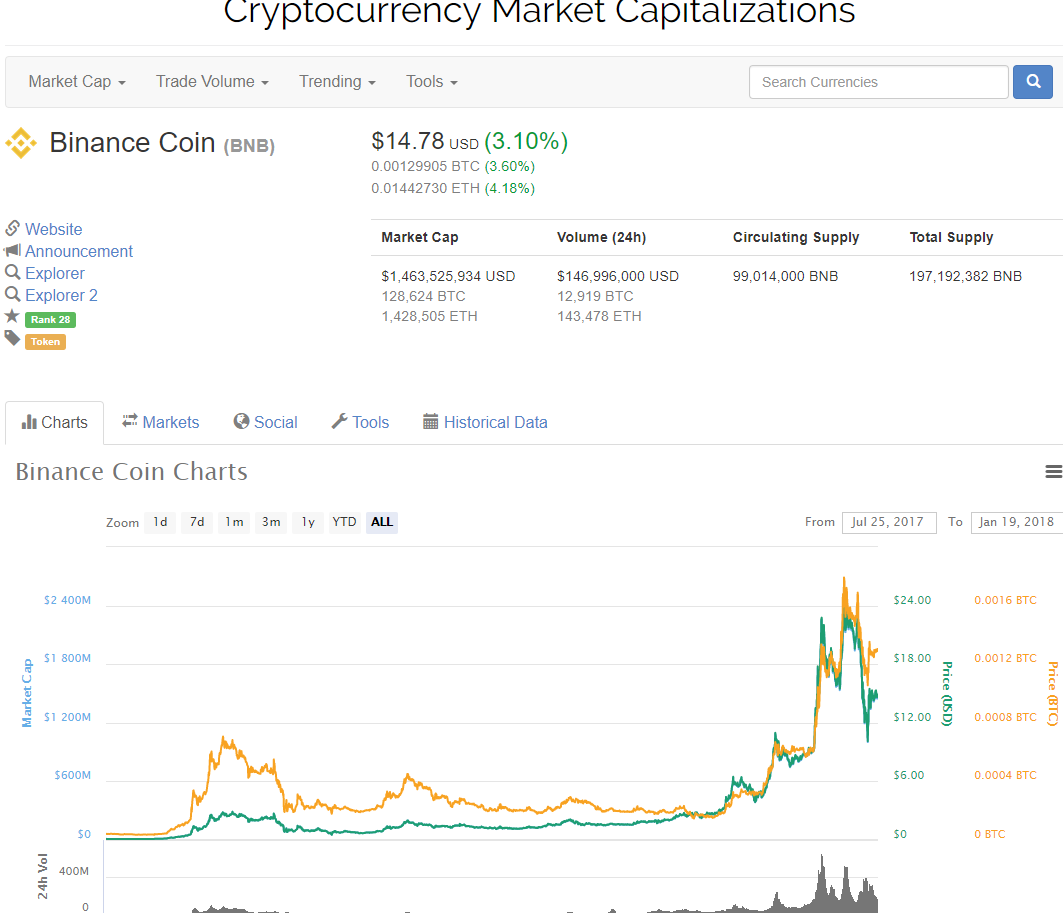
Task: Click the link icon beside Website
Action: 12,228
